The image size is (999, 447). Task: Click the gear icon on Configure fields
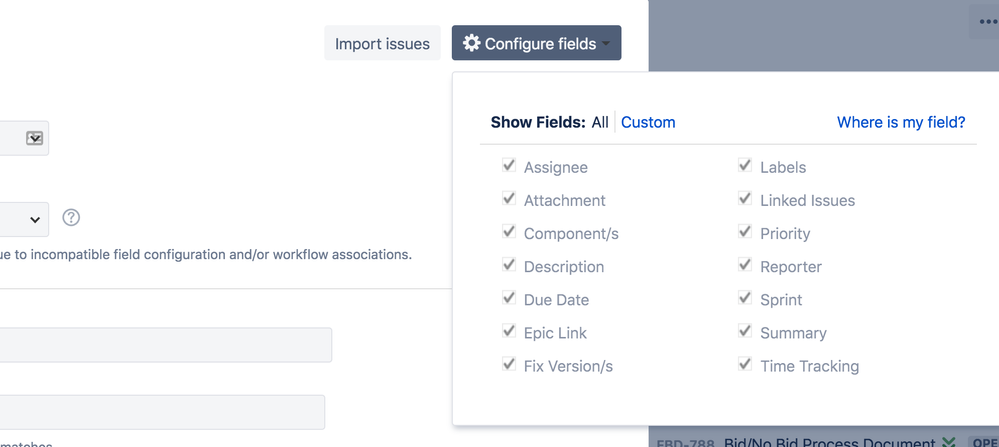tap(472, 43)
